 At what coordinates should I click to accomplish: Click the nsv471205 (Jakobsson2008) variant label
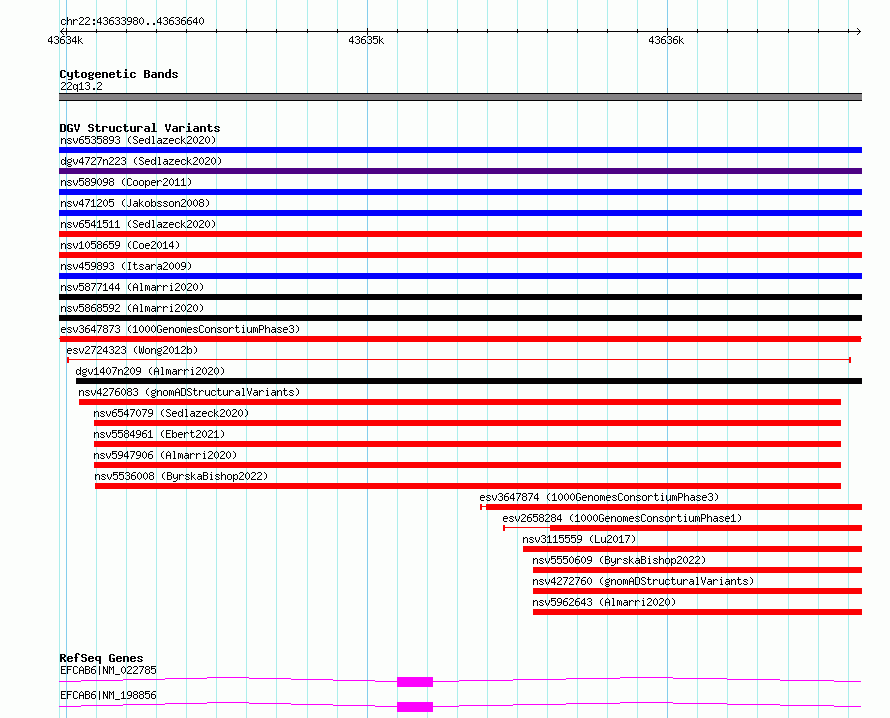click(x=135, y=203)
